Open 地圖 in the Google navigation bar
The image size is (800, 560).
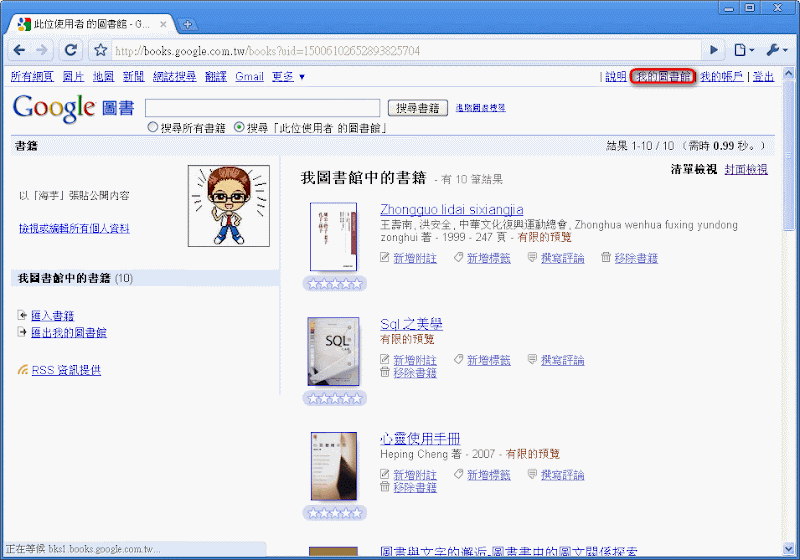tap(104, 77)
